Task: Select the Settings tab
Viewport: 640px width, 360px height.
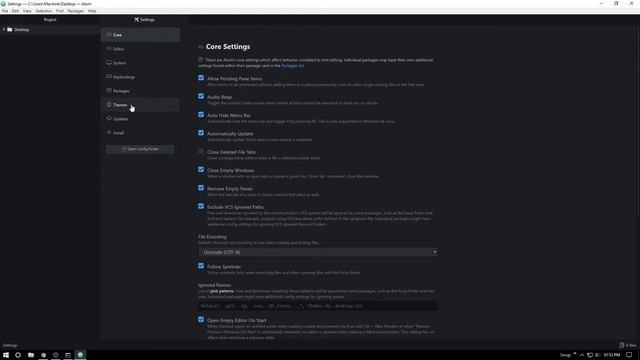Action: click(x=144, y=20)
